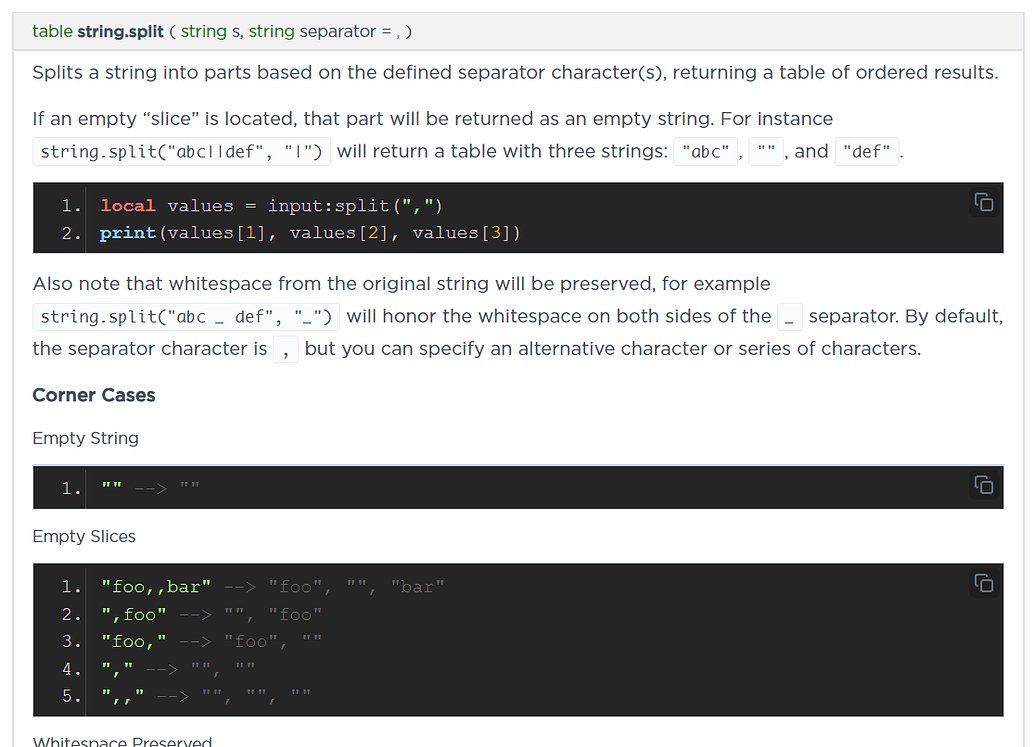Viewport: 1035px width, 747px height.
Task: Select the Empty Slices subsection label
Action: click(84, 537)
